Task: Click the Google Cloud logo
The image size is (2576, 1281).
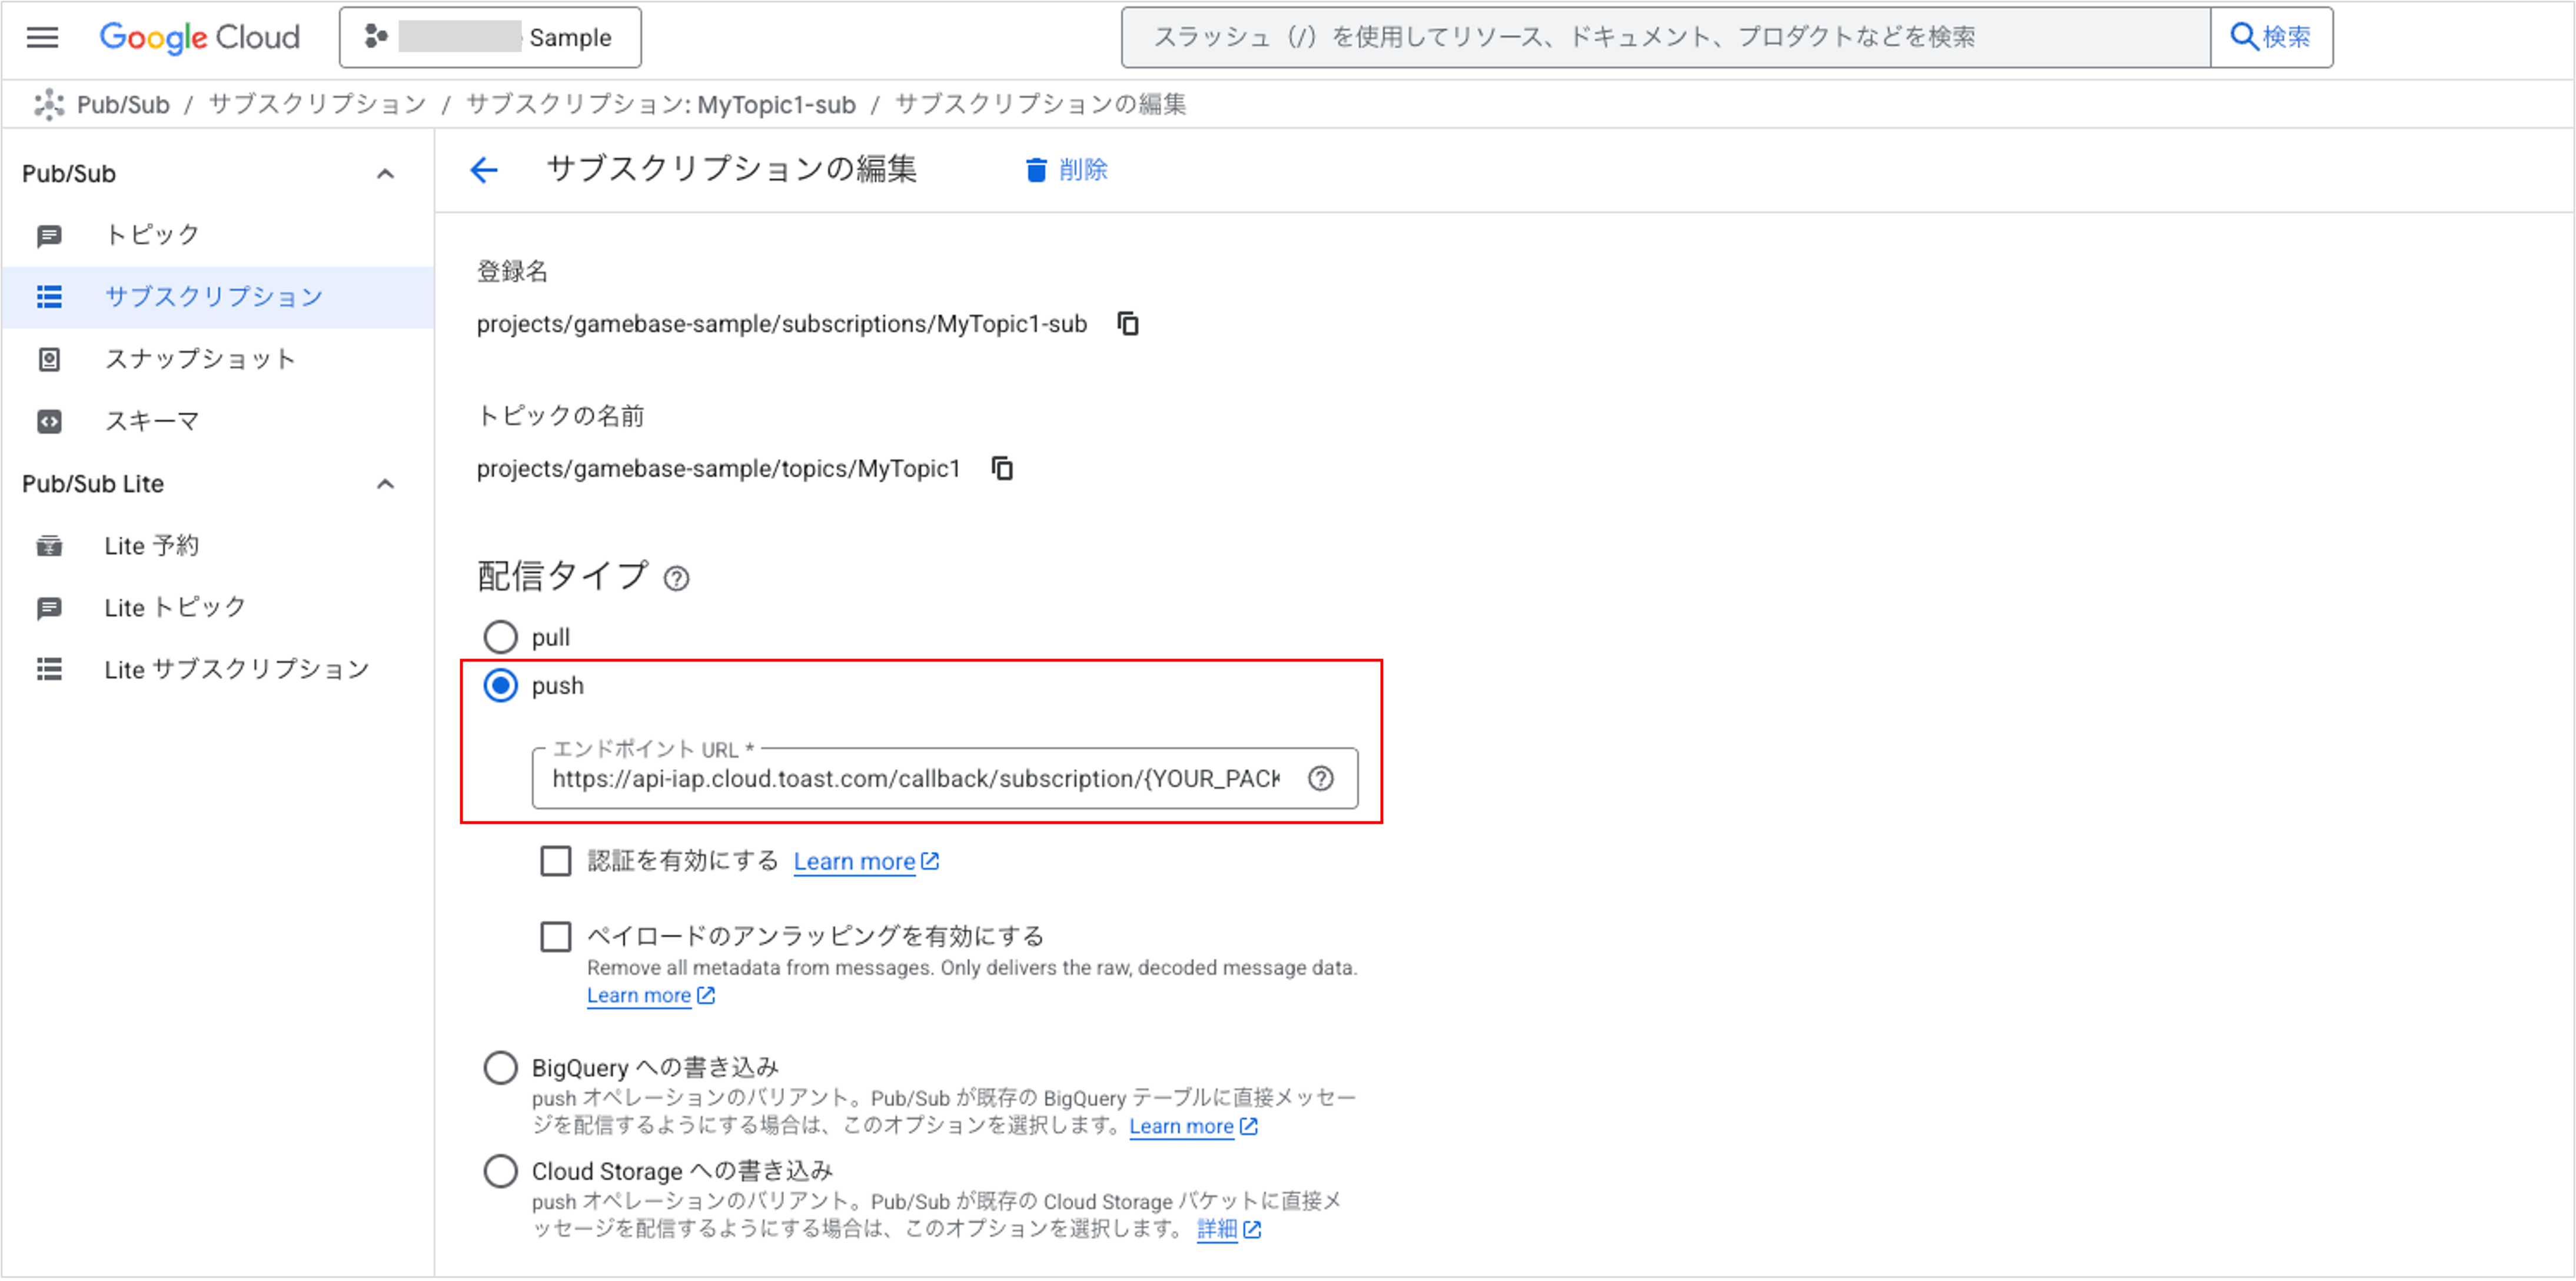Action: pyautogui.click(x=199, y=37)
